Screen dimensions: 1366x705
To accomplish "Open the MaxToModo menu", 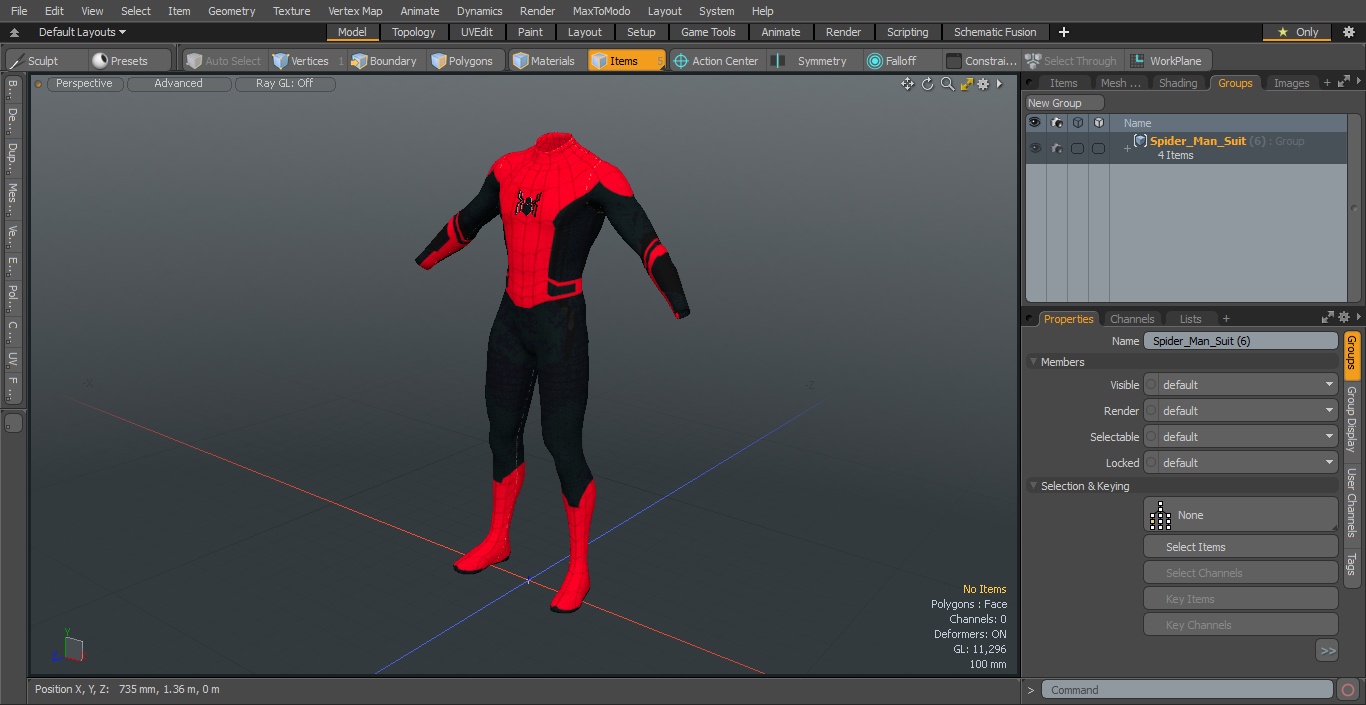I will 601,11.
